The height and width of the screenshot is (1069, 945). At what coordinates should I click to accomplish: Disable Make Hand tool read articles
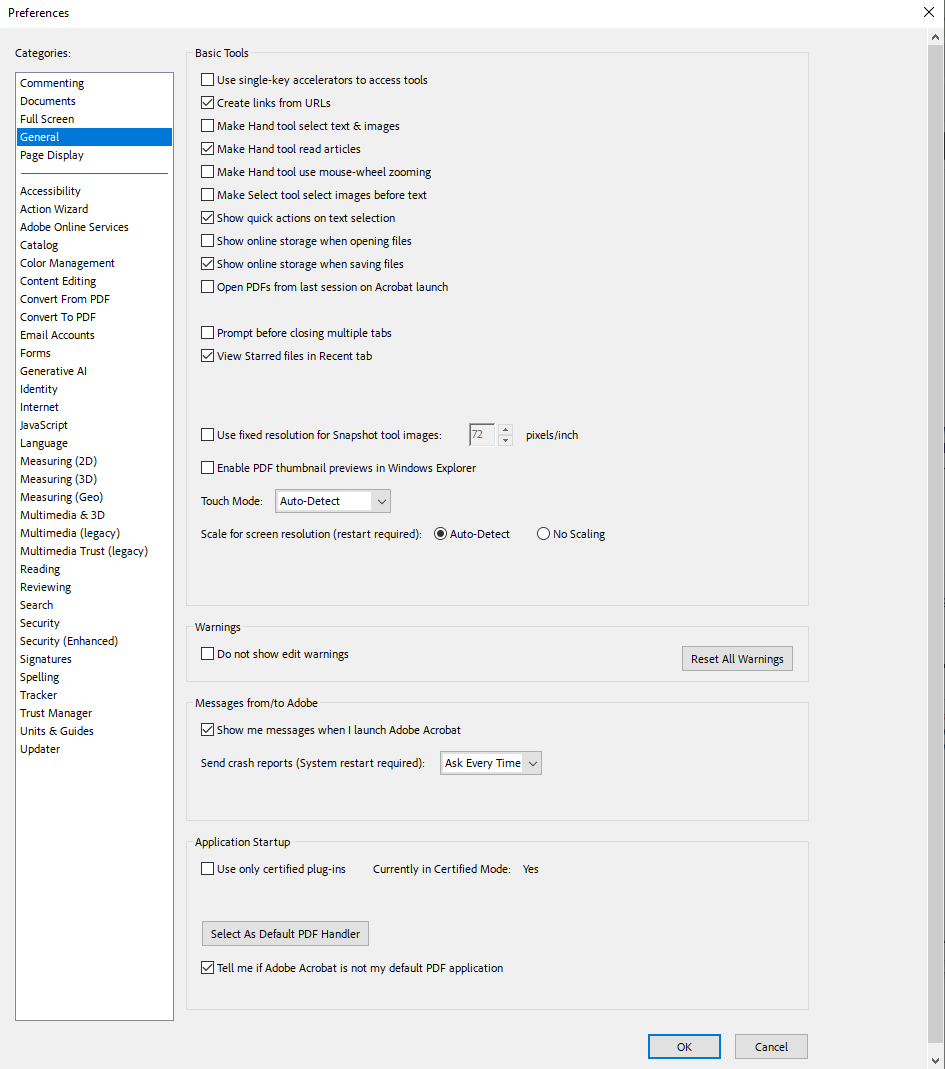207,148
